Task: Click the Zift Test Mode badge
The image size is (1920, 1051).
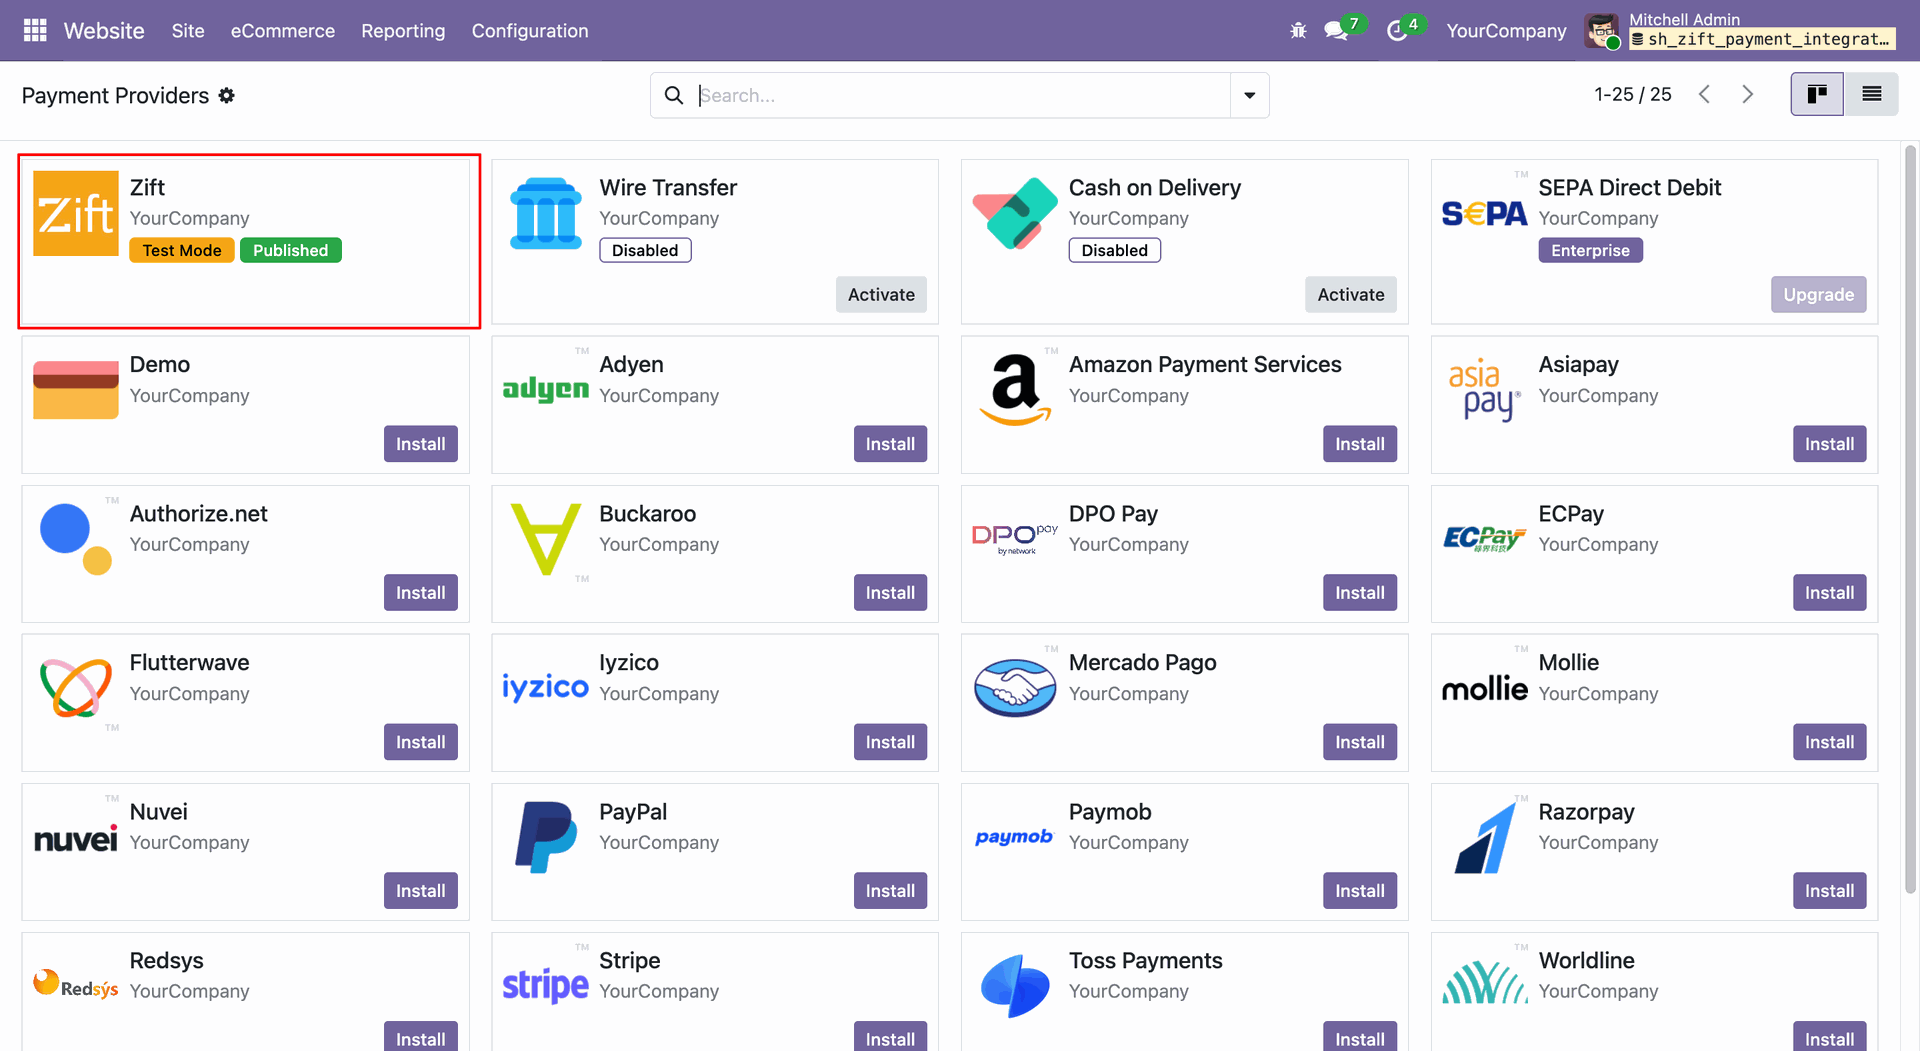Action: pos(182,250)
